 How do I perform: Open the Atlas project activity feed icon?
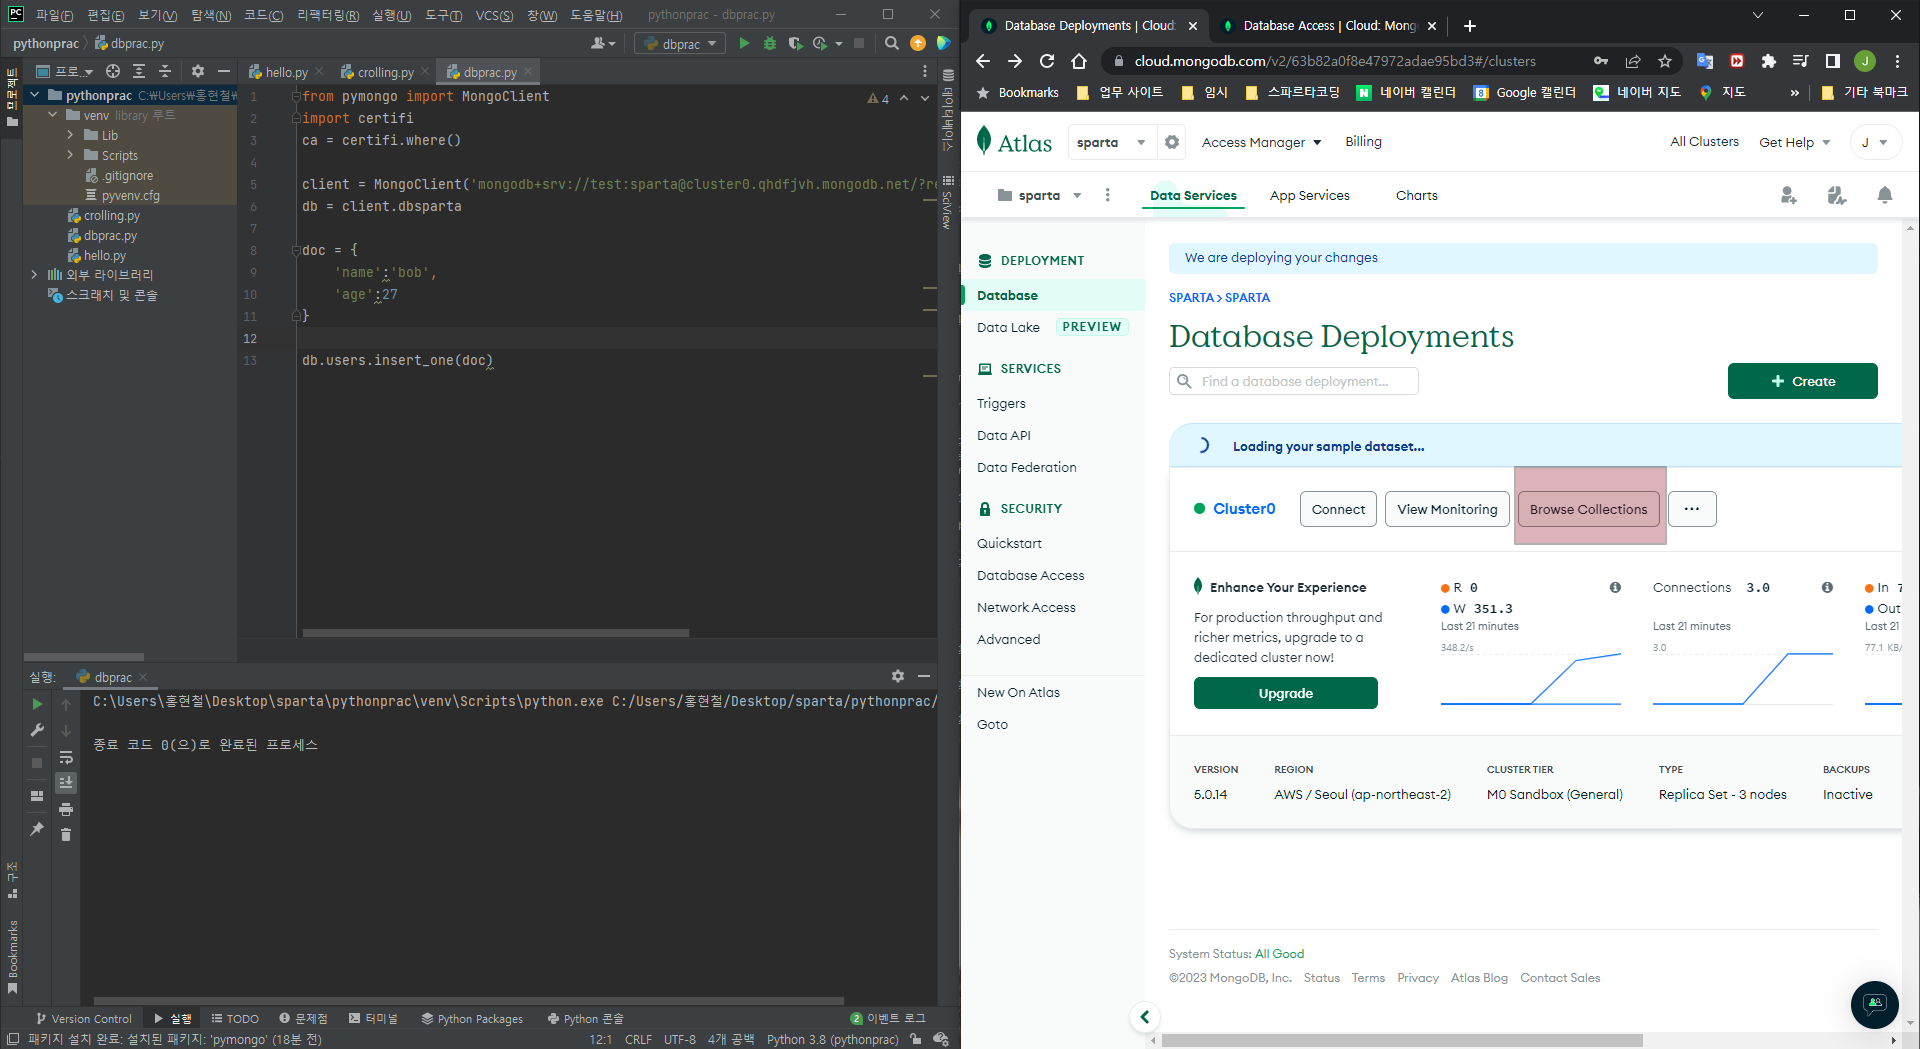pos(1837,195)
